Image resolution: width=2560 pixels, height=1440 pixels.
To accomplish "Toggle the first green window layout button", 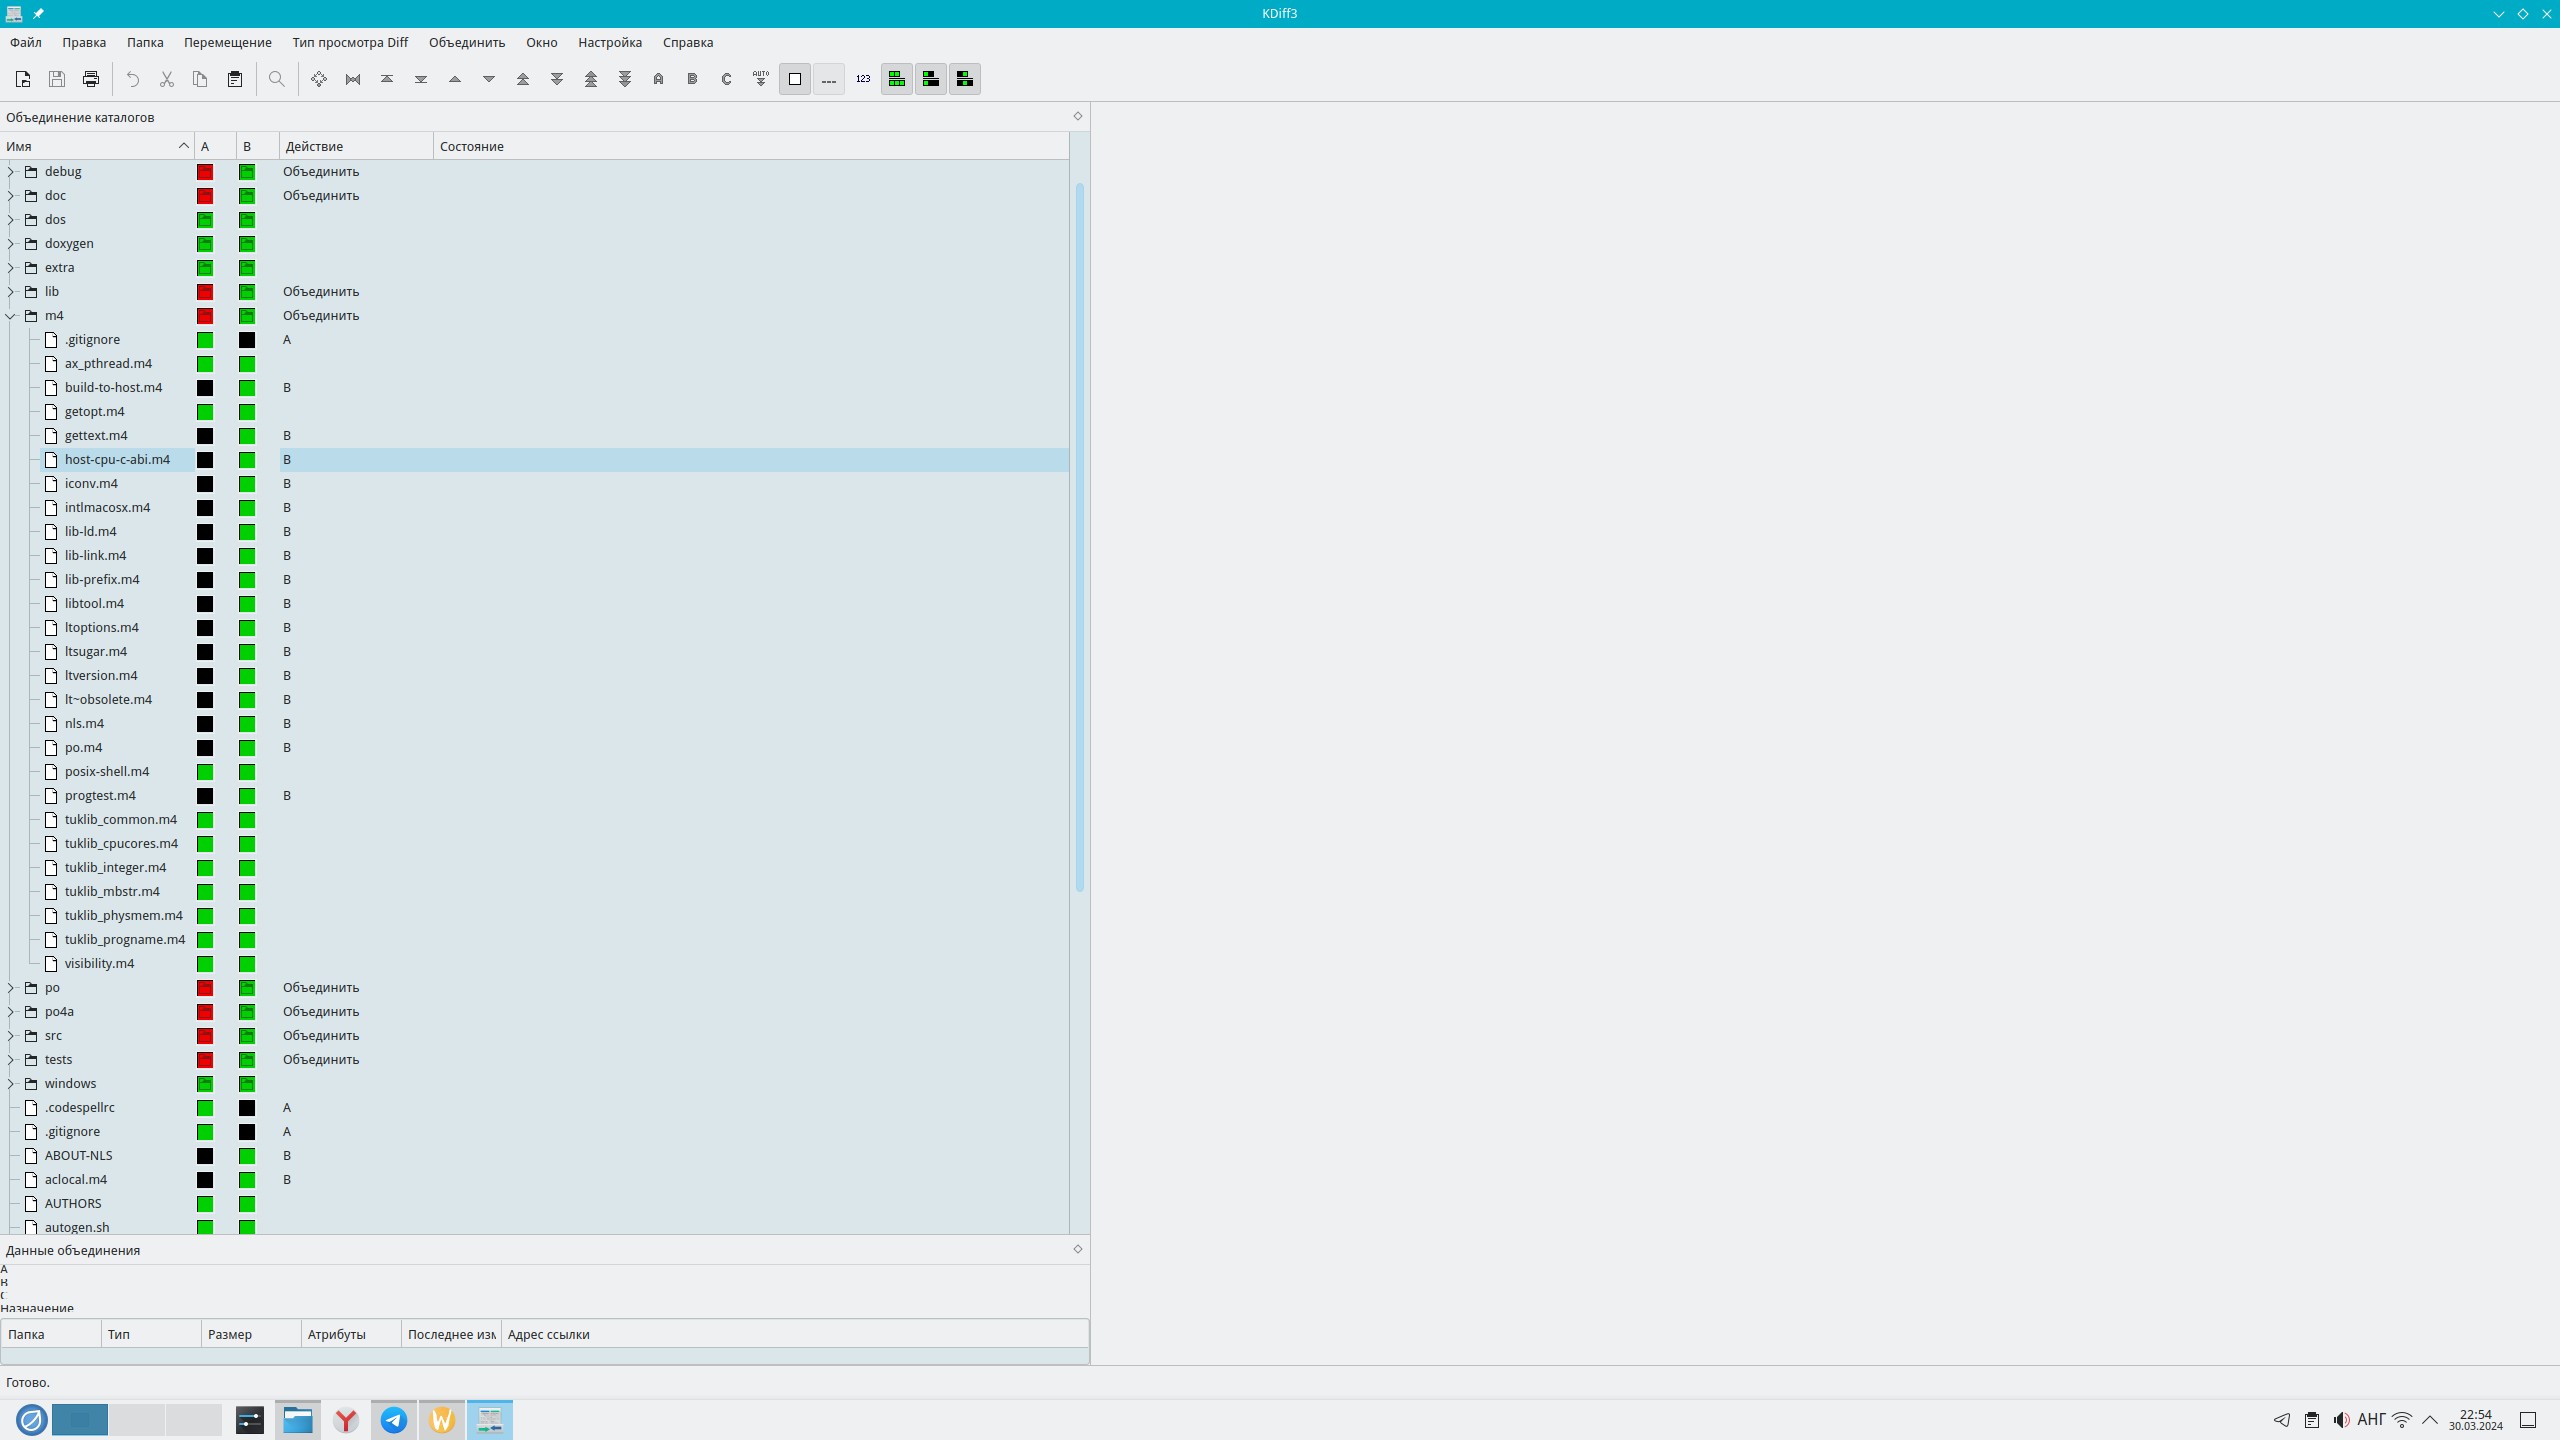I will pyautogui.click(x=897, y=79).
